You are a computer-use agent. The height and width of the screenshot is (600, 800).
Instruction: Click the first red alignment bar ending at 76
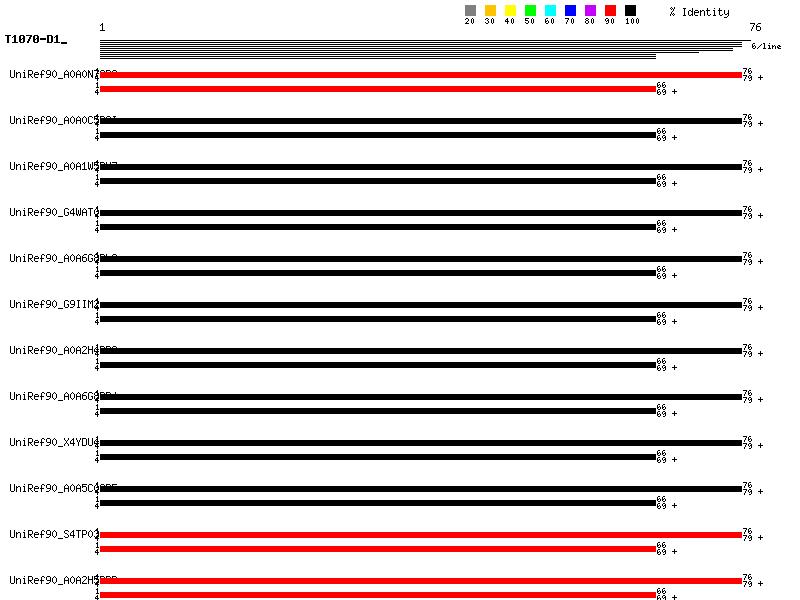420,75
